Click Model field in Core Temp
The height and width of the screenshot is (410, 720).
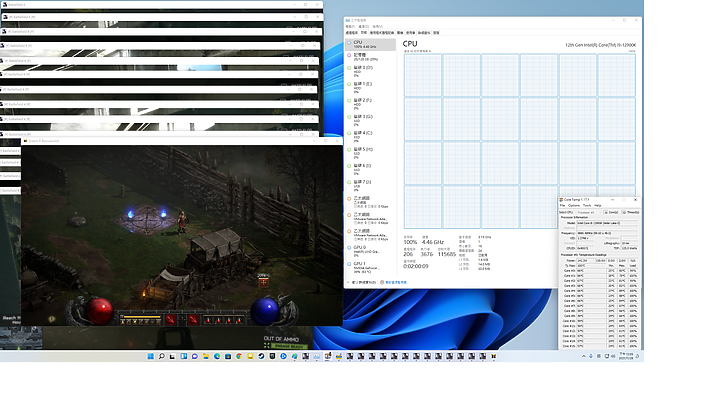tap(608, 223)
